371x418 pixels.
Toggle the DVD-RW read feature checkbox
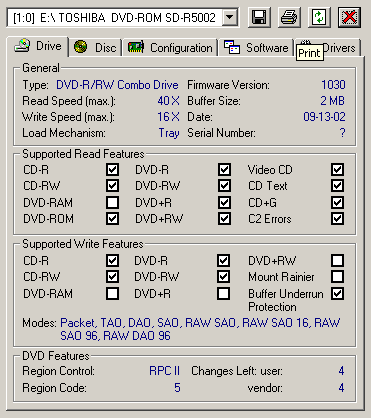pos(224,185)
